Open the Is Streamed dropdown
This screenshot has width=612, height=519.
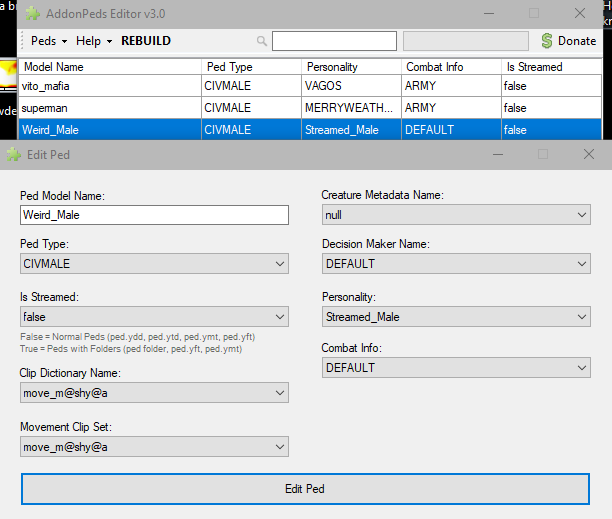coord(155,317)
